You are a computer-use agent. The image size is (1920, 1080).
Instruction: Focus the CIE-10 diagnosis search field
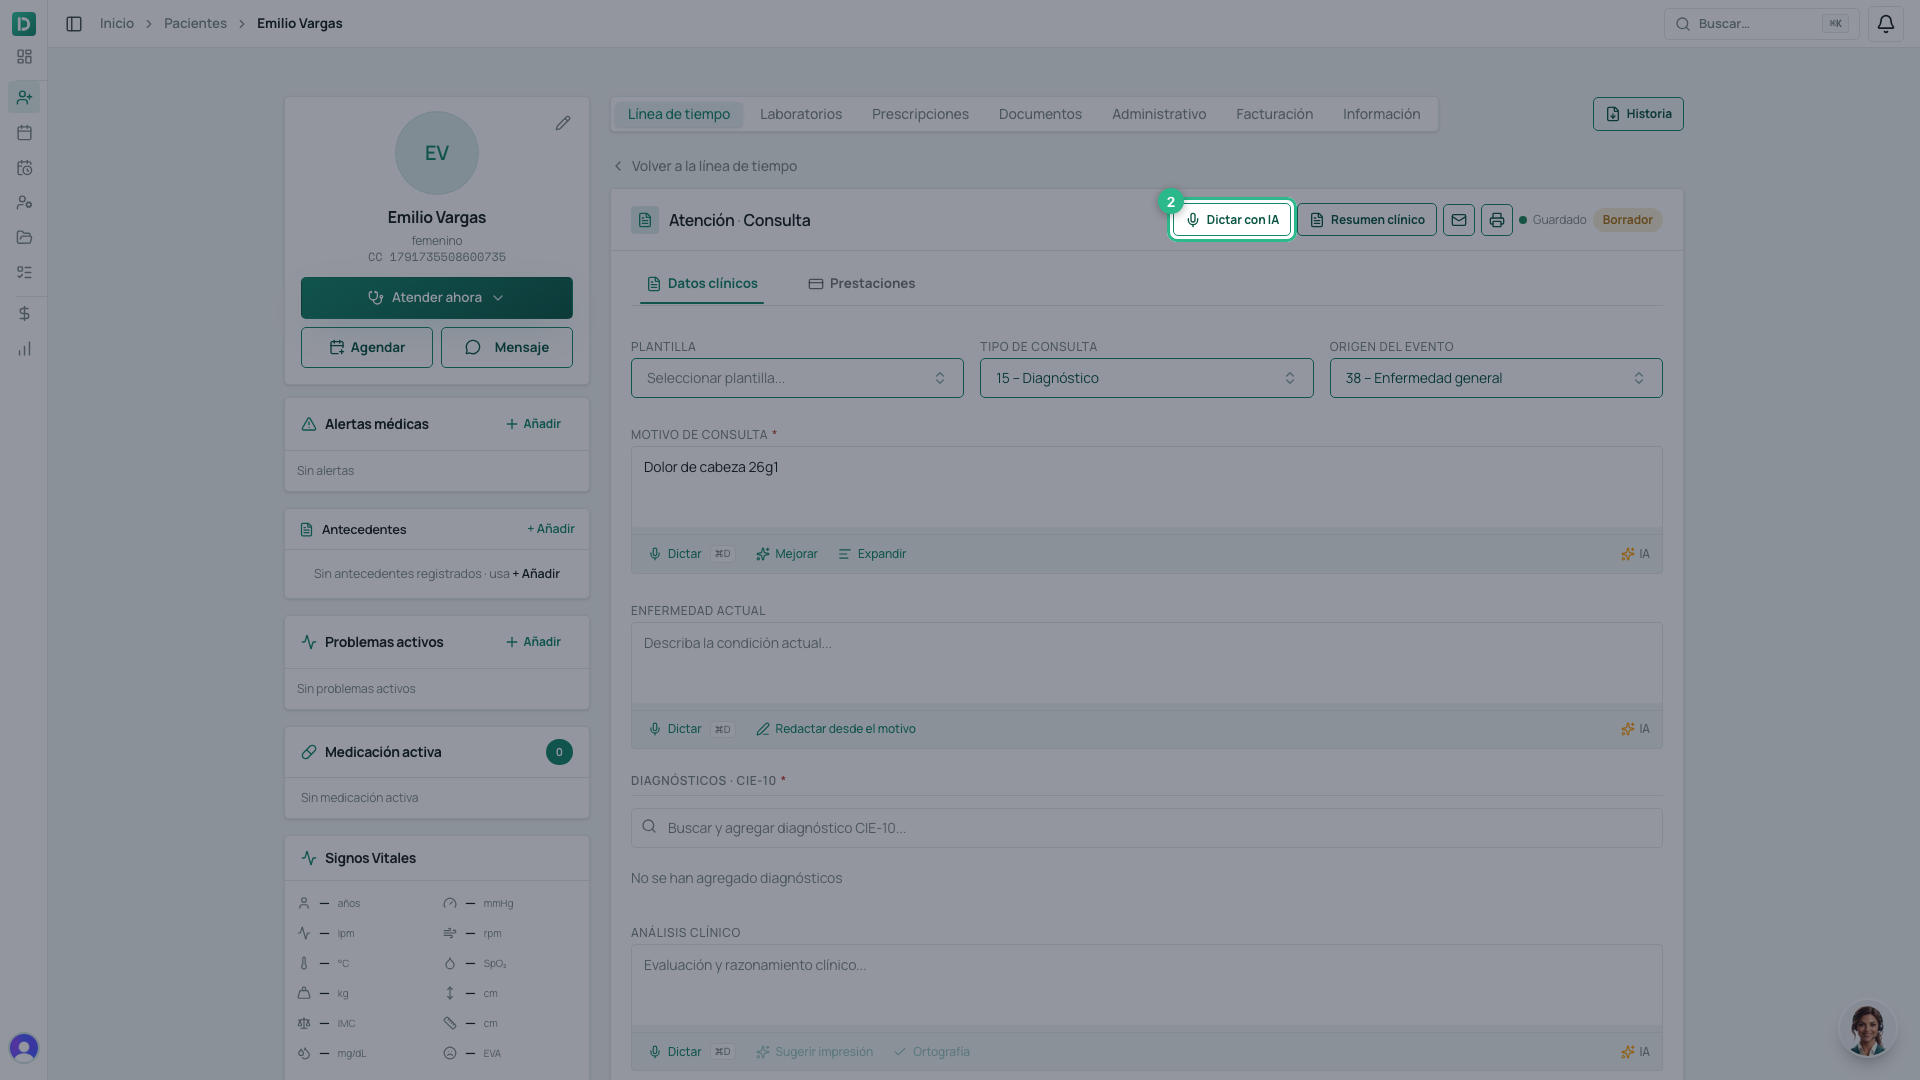point(1146,828)
